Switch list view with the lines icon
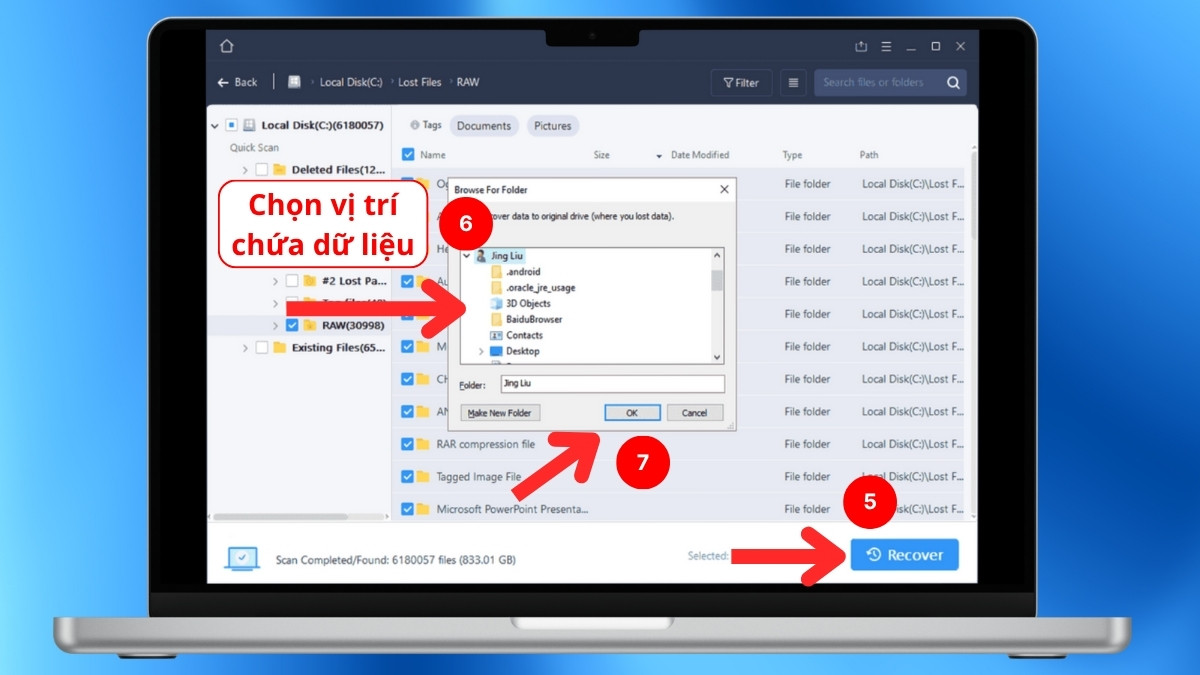 point(793,82)
